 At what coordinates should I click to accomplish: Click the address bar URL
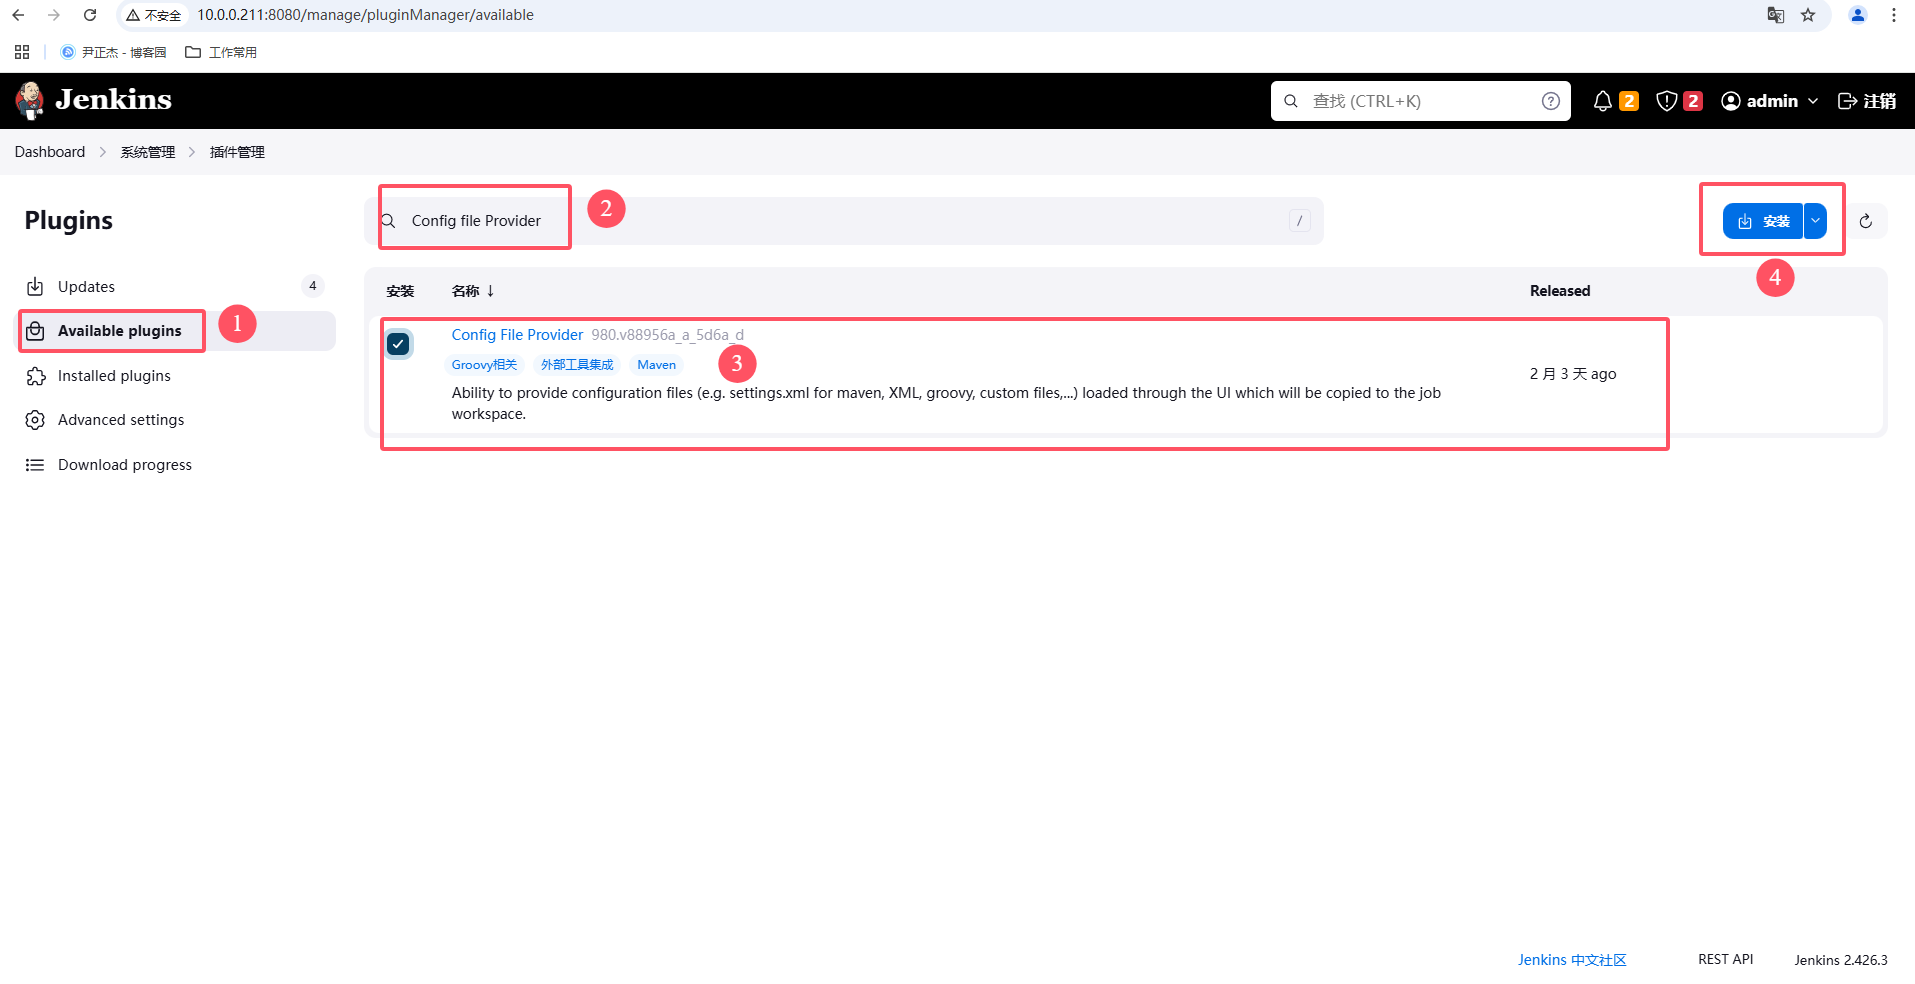365,15
